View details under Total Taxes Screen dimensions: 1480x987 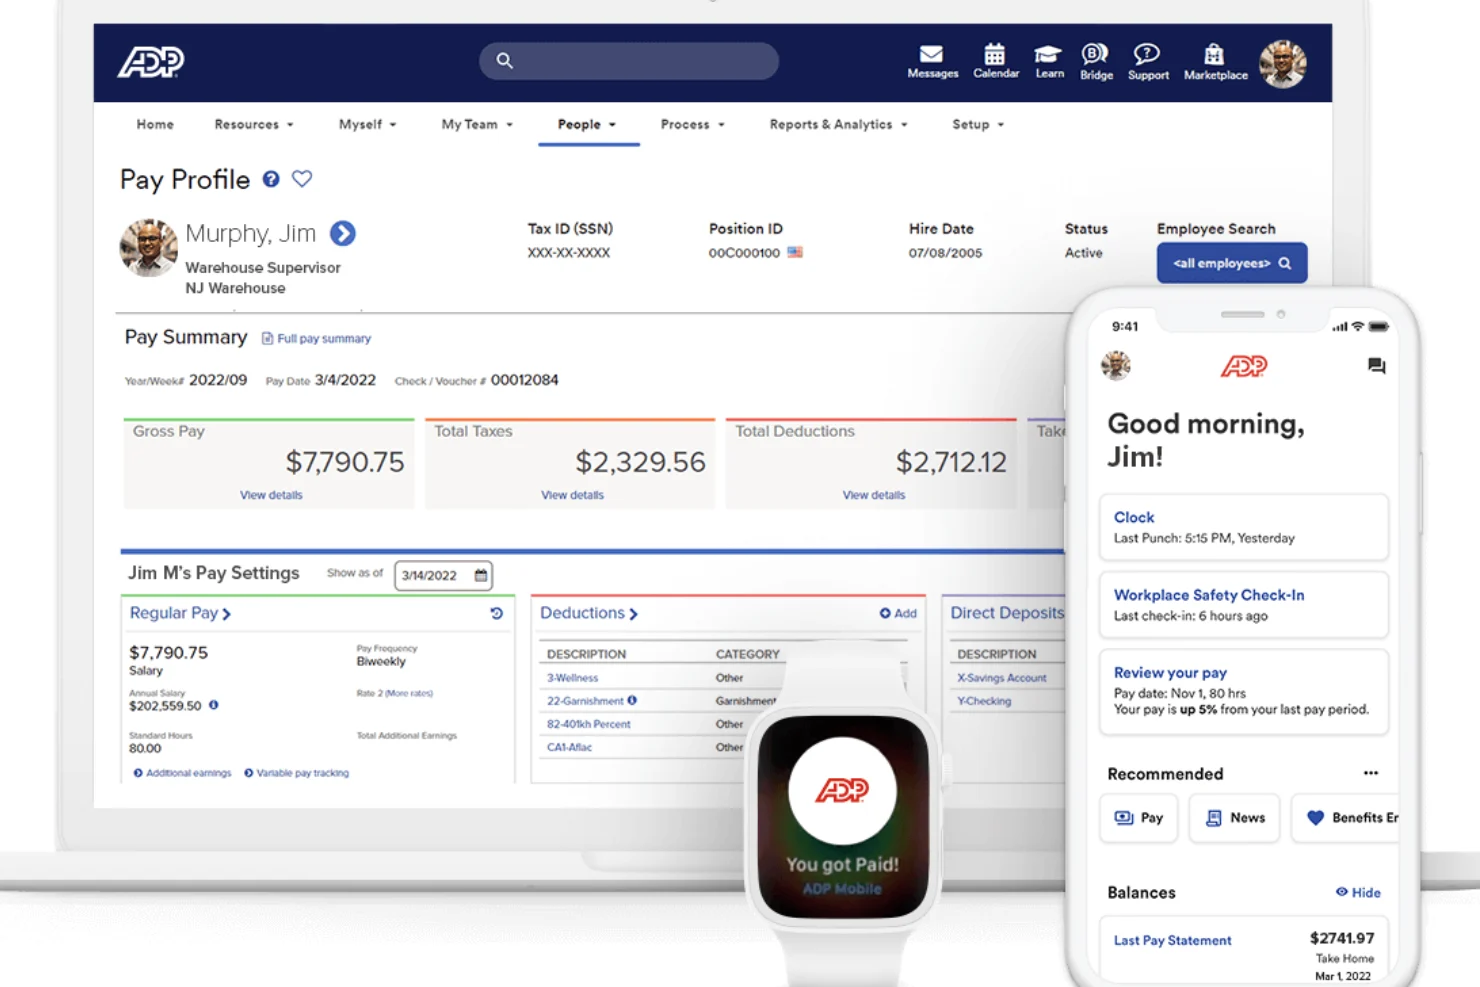click(572, 495)
